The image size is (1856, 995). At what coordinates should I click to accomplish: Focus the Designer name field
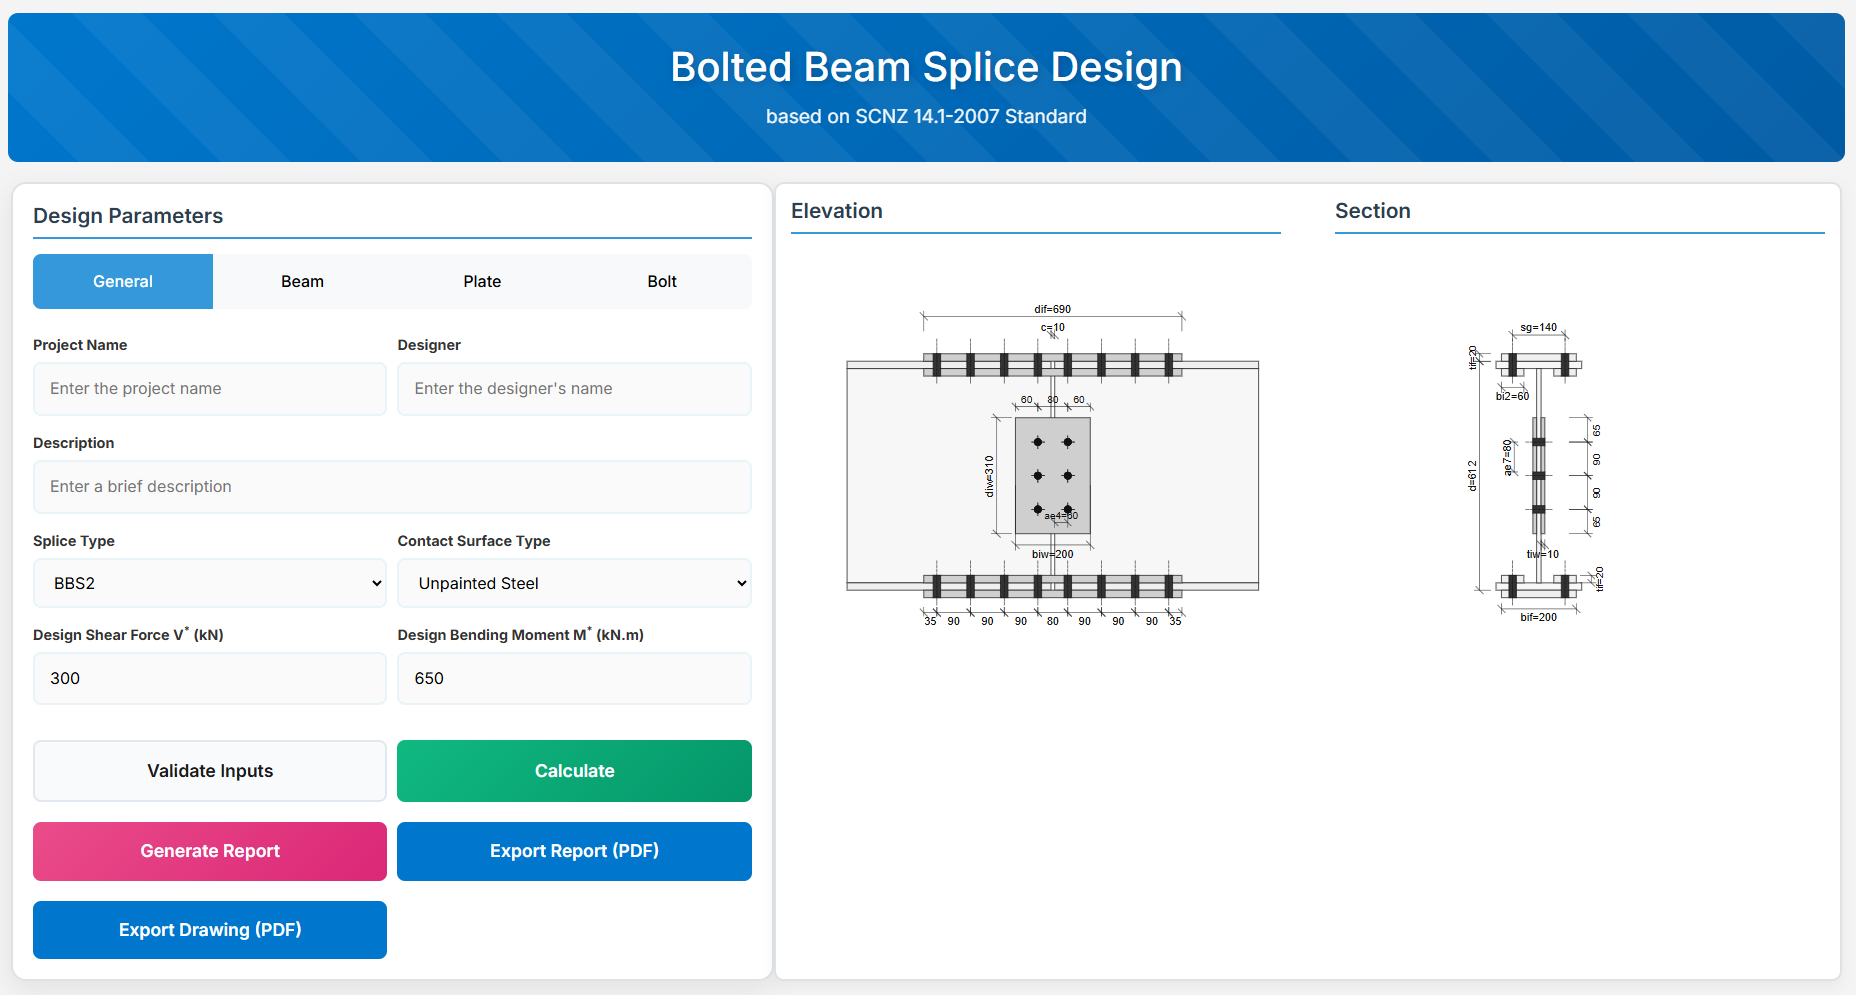(x=574, y=389)
